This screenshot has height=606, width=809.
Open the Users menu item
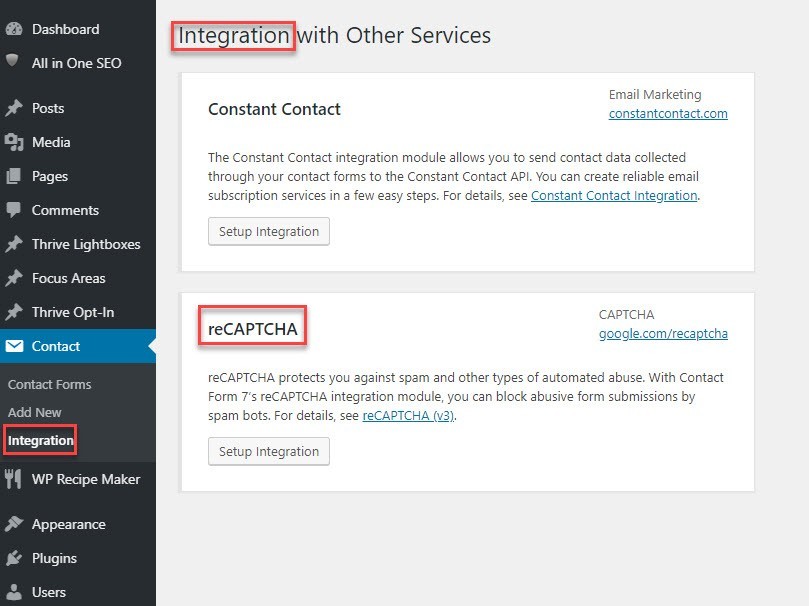[49, 593]
